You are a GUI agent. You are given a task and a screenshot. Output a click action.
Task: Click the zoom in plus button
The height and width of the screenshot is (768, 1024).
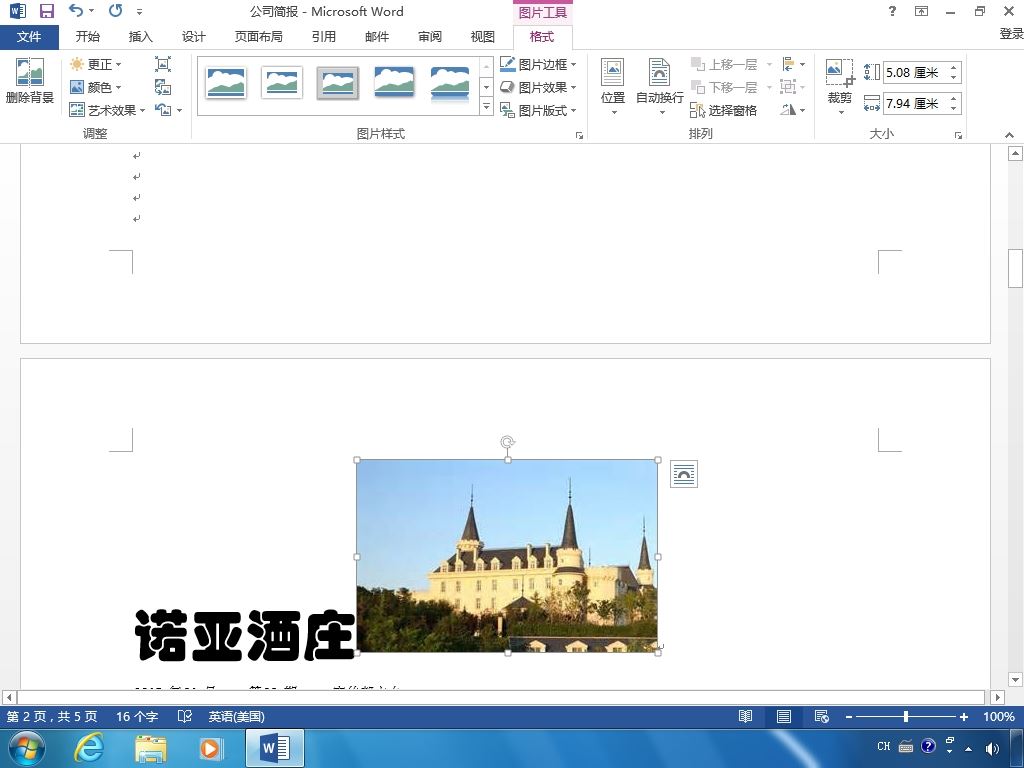coord(963,716)
